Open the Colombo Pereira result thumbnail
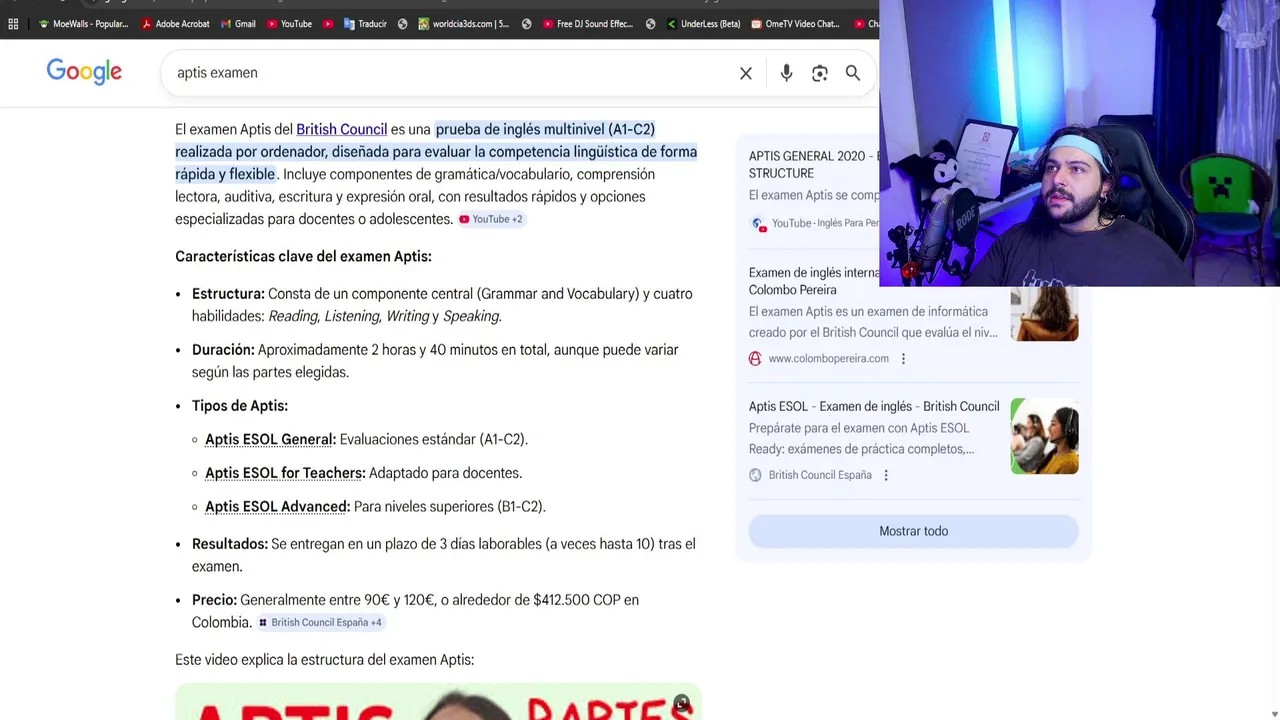This screenshot has width=1280, height=720. tap(1044, 314)
